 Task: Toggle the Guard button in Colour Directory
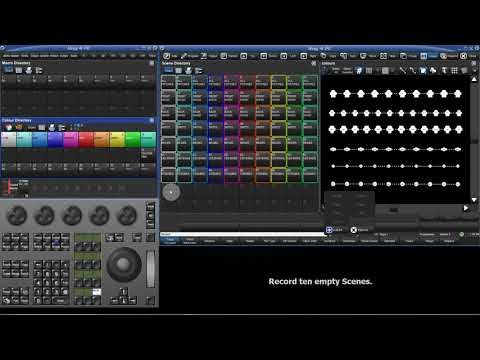(x=32, y=128)
